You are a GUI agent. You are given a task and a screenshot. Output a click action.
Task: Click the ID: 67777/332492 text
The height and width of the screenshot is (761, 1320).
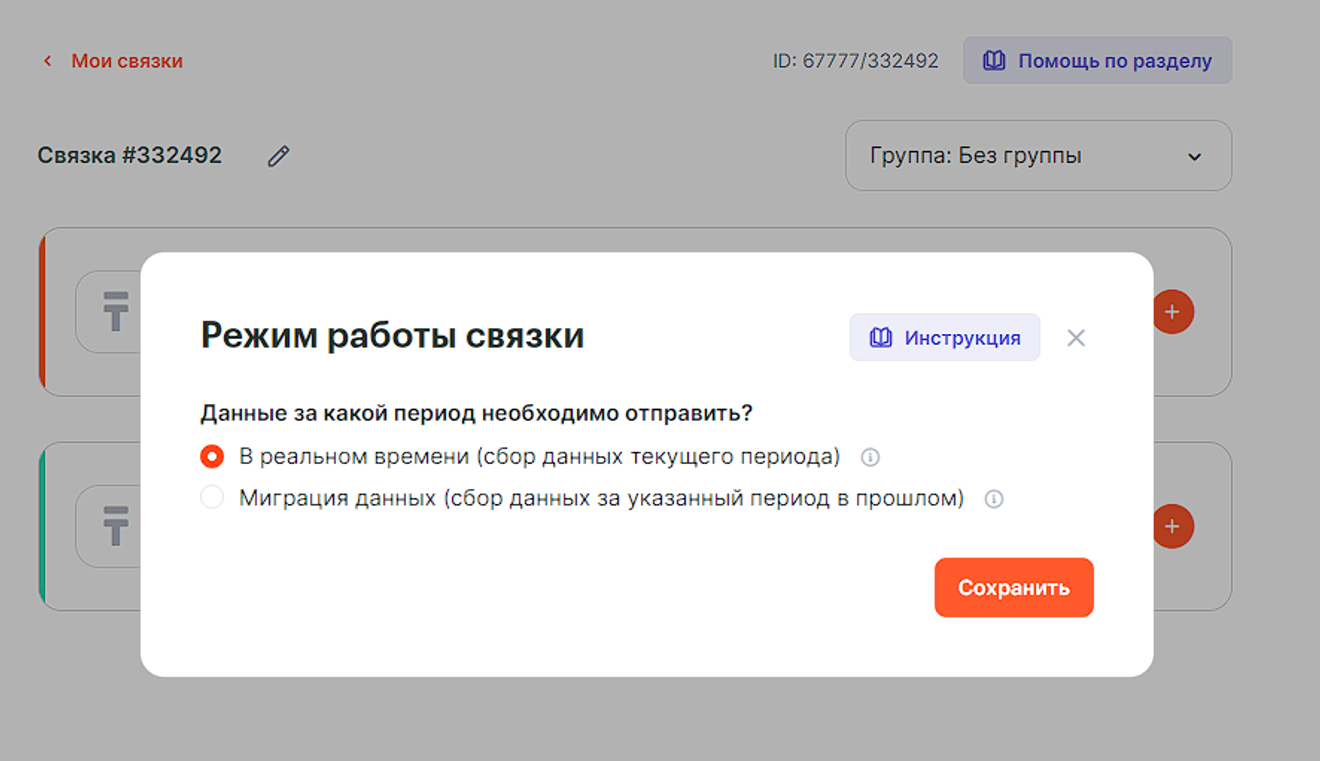[x=855, y=61]
